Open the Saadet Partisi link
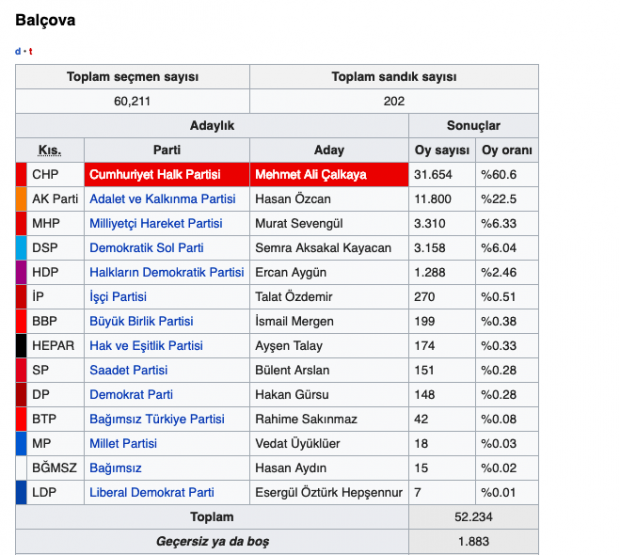 click(x=128, y=370)
